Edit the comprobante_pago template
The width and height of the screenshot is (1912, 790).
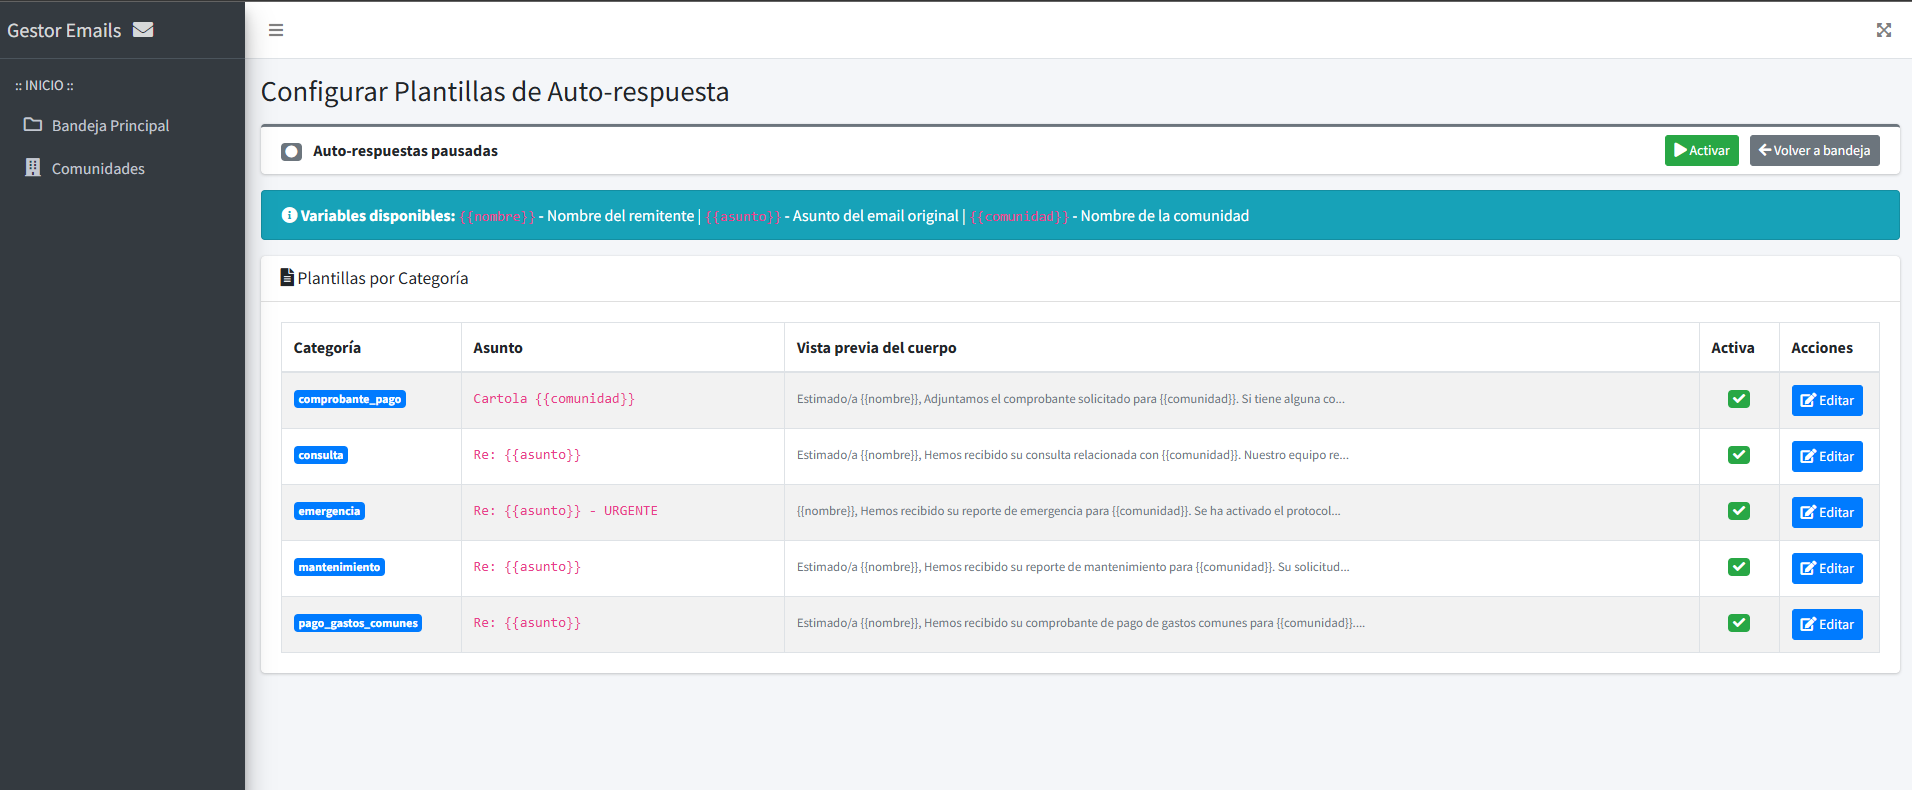(x=1826, y=400)
